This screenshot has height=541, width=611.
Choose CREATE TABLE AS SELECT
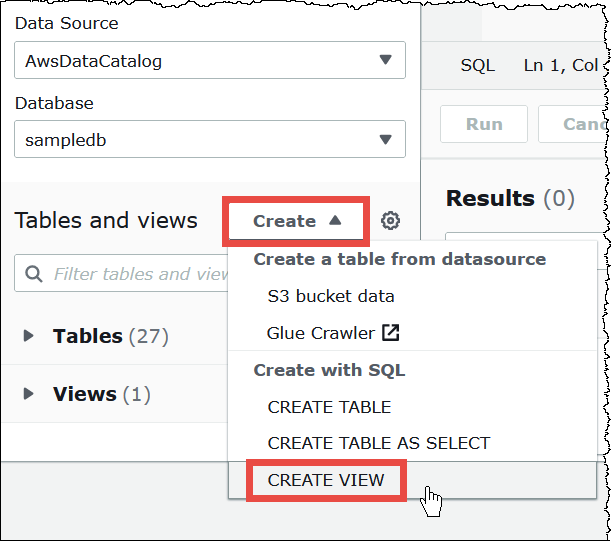tap(379, 443)
